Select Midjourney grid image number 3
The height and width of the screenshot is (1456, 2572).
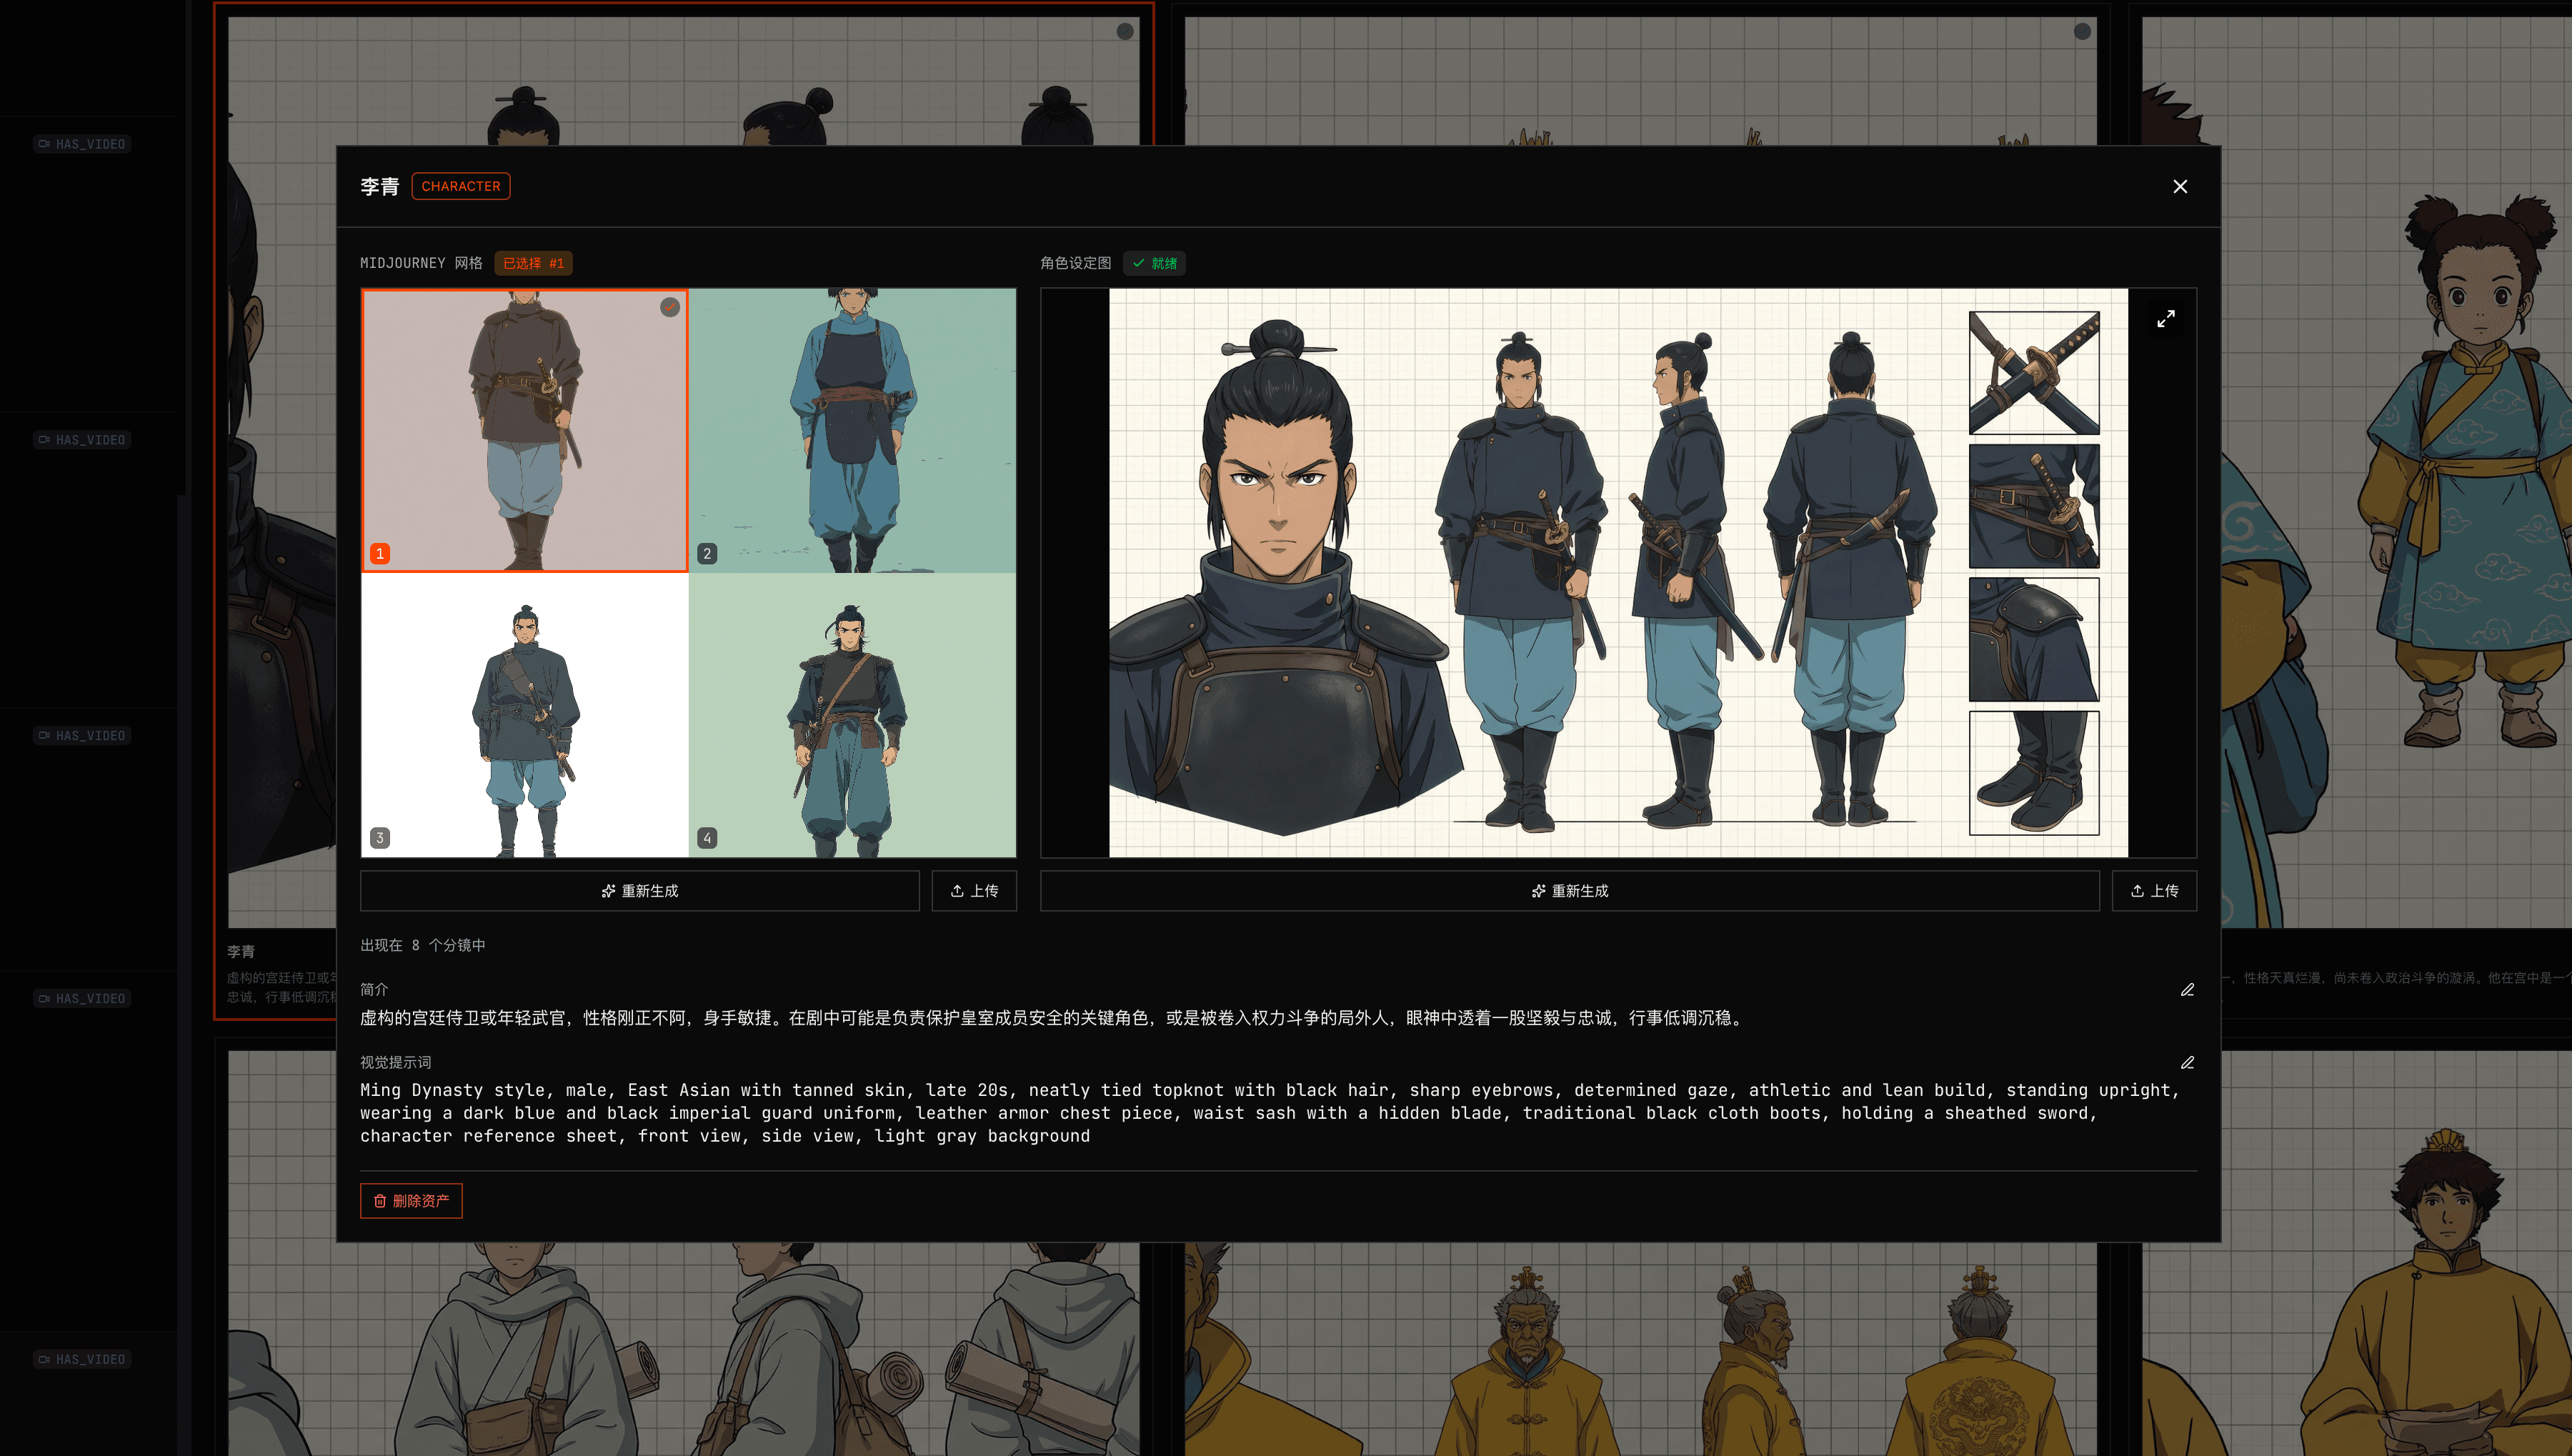525,715
